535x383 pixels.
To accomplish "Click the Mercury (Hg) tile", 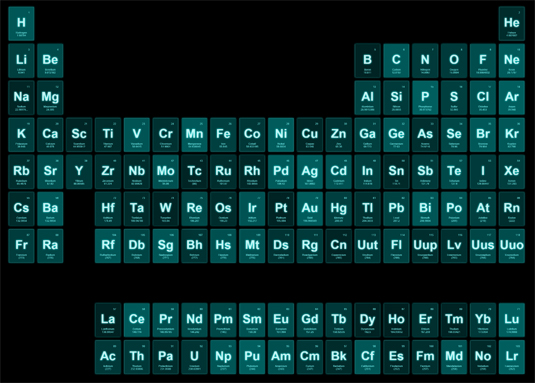I will [338, 209].
